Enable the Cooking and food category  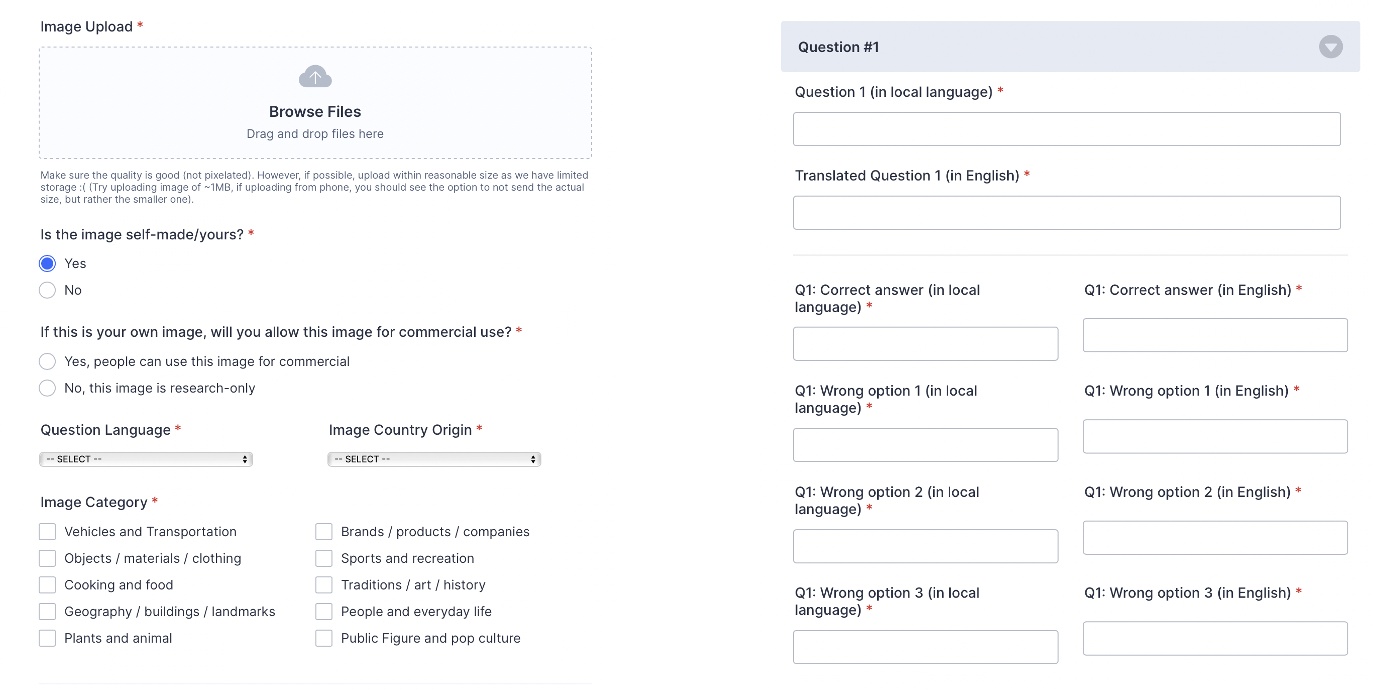(x=47, y=585)
